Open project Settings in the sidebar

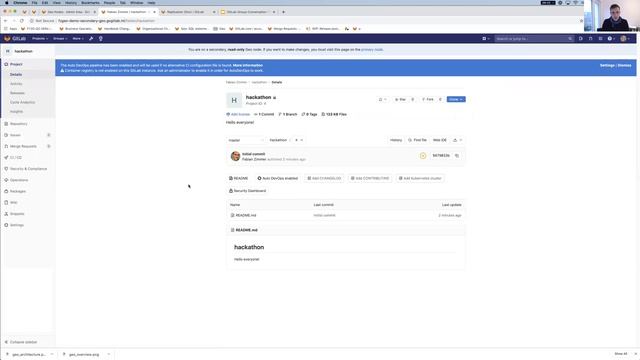tap(17, 225)
